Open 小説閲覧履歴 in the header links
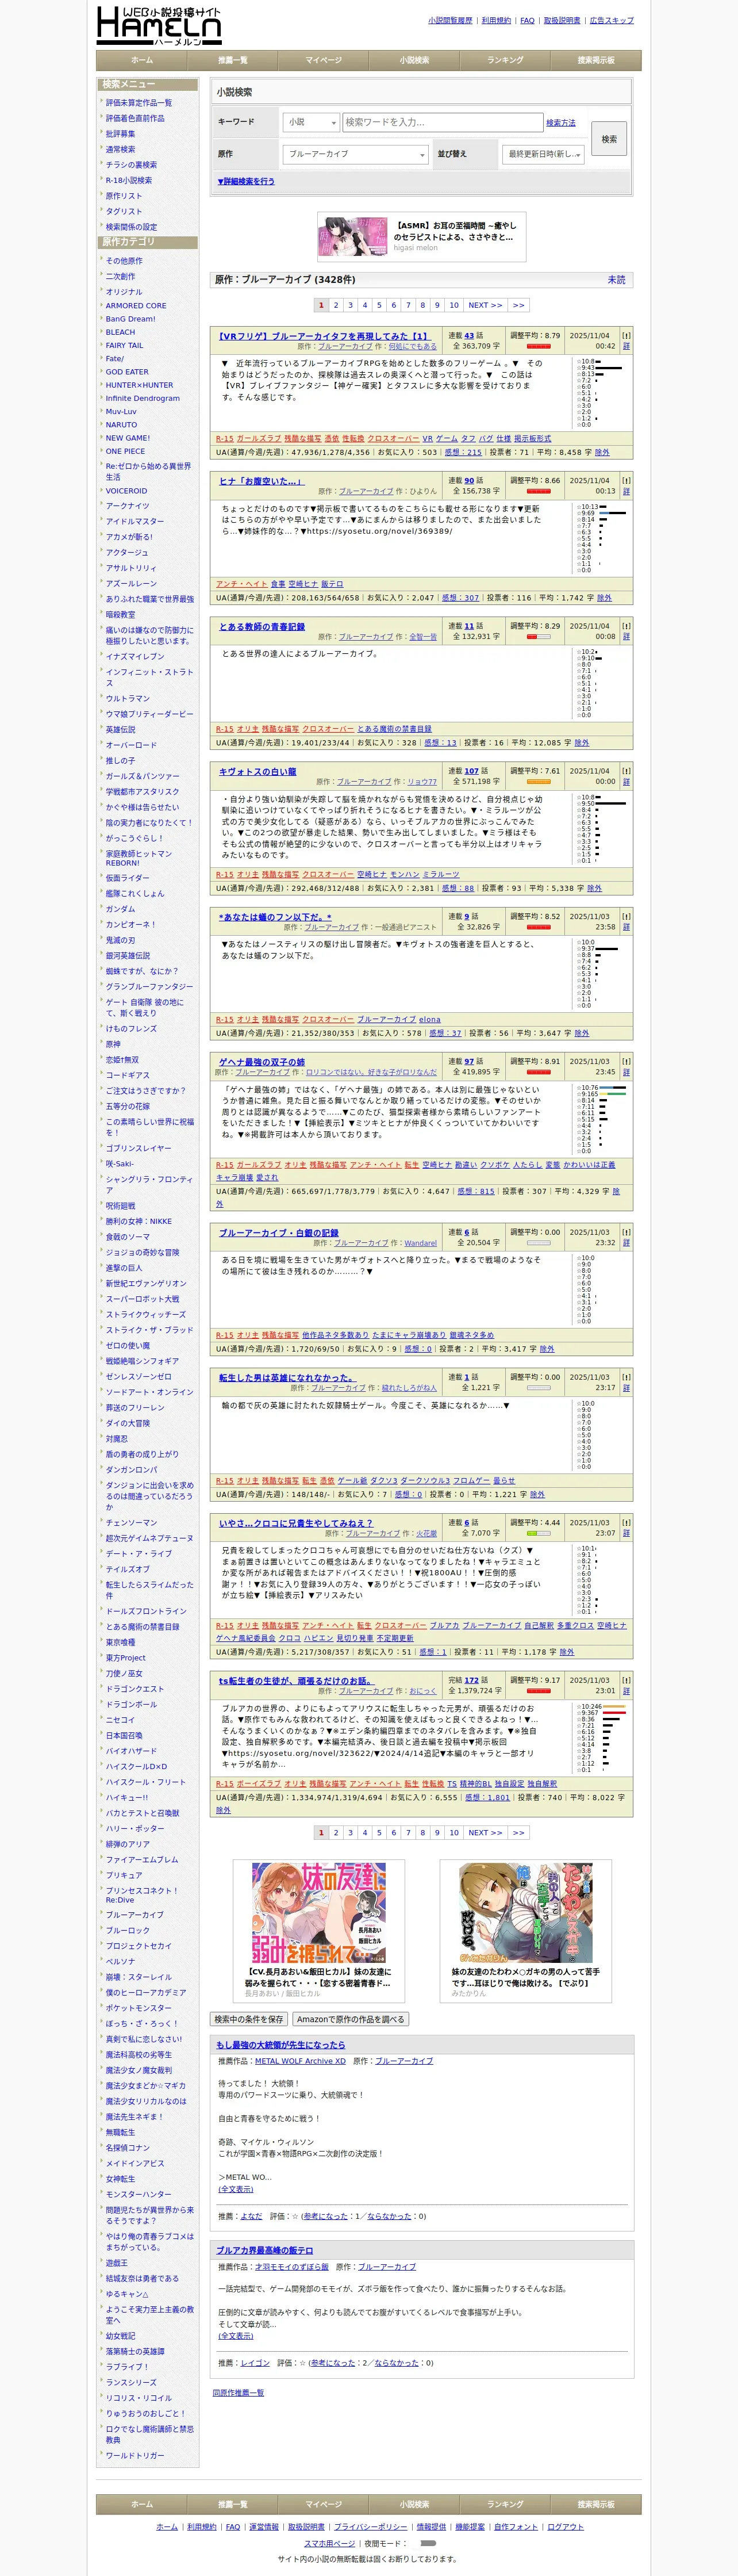The width and height of the screenshot is (738, 2576). pyautogui.click(x=450, y=20)
